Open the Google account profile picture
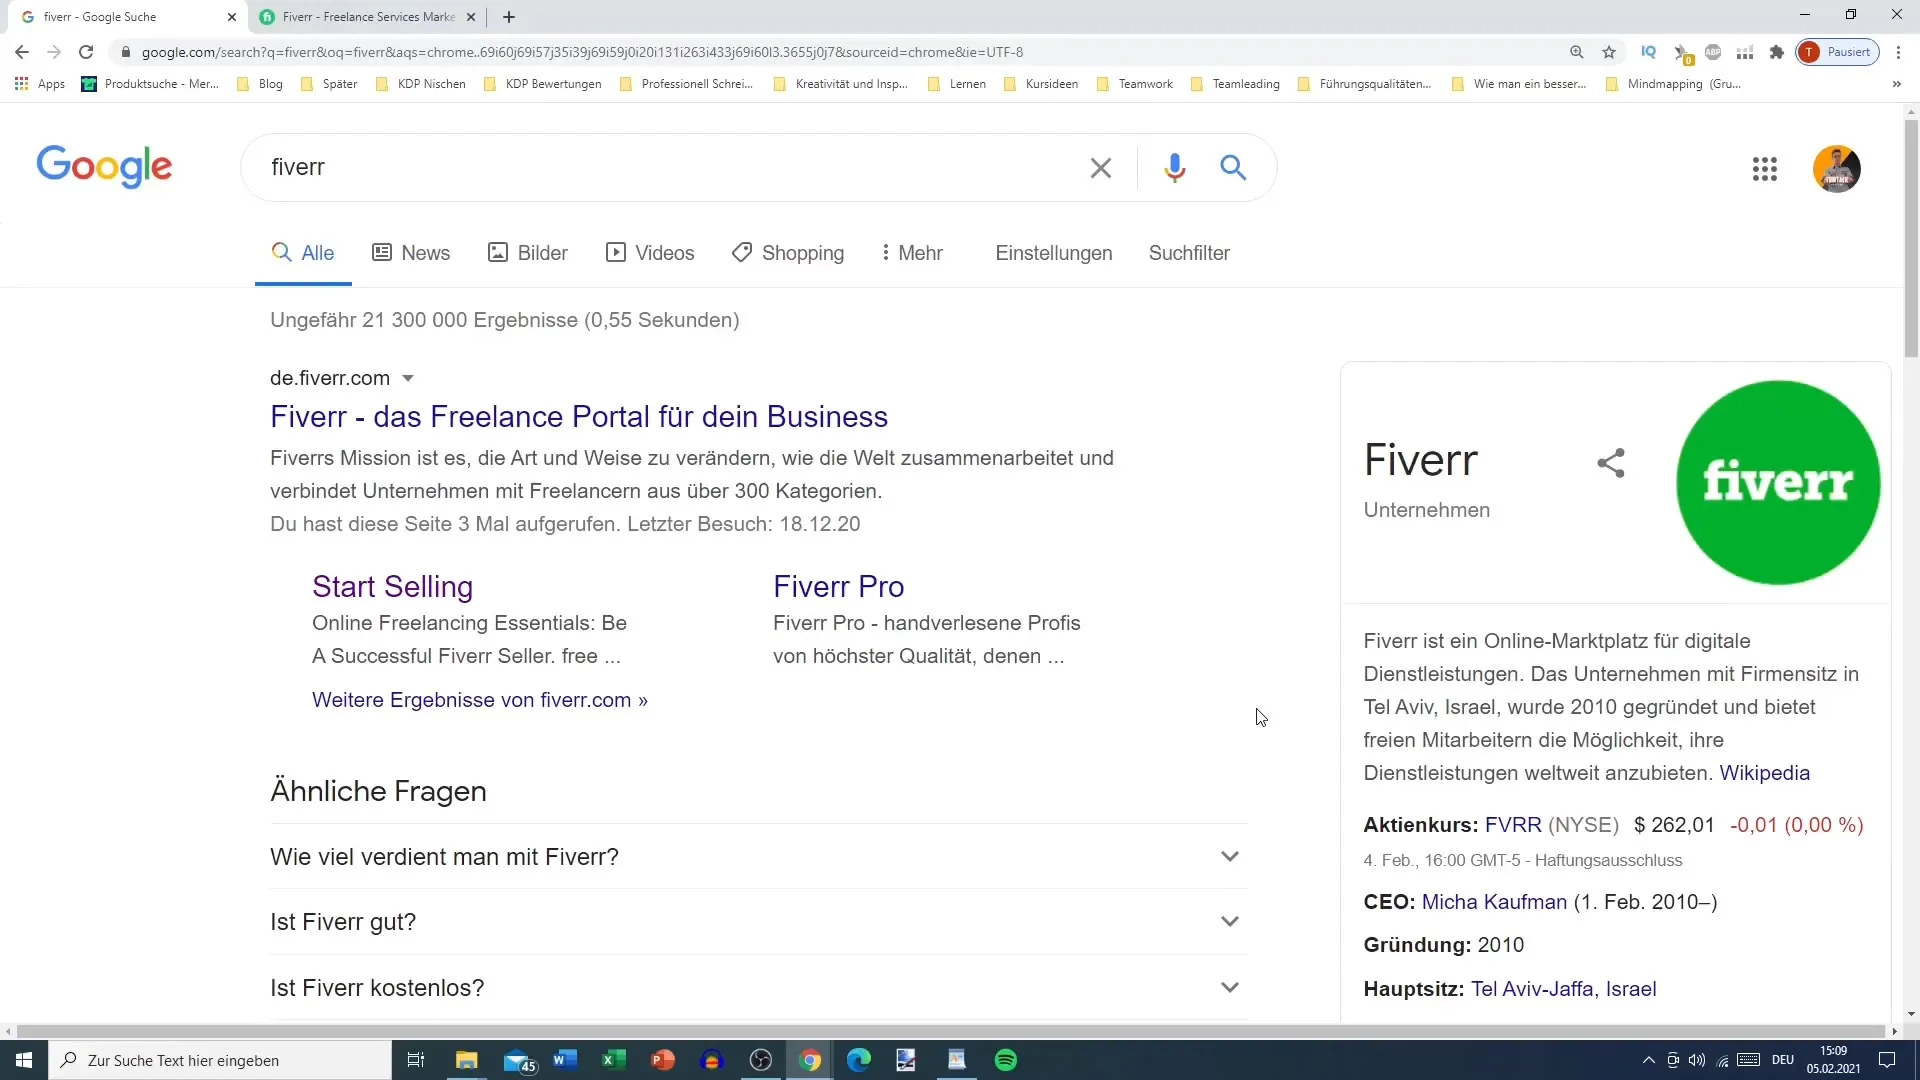This screenshot has width=1920, height=1080. click(1837, 169)
